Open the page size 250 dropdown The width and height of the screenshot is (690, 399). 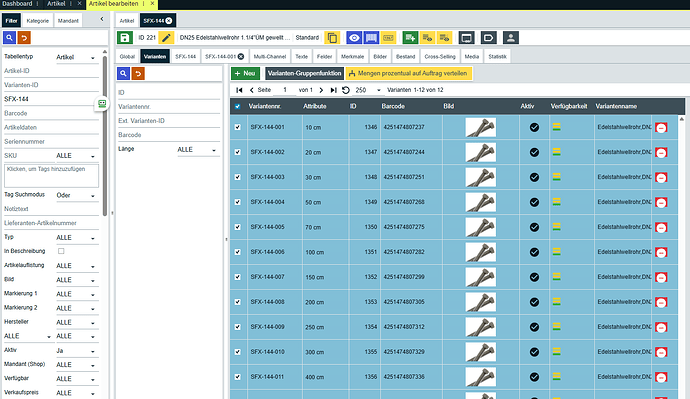pyautogui.click(x=368, y=90)
